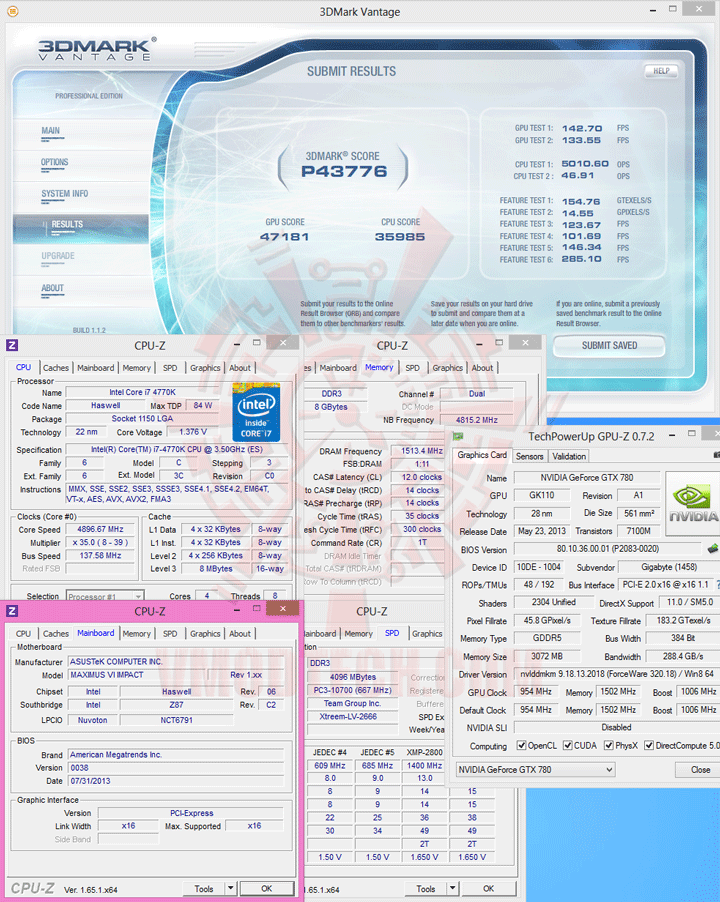Click Close button in GPU-Z
This screenshot has width=720, height=902.
[700, 770]
